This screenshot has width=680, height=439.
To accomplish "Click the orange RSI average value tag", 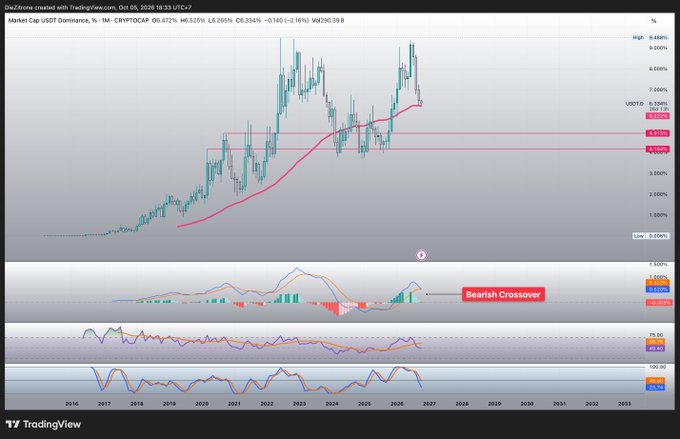I will click(x=656, y=342).
